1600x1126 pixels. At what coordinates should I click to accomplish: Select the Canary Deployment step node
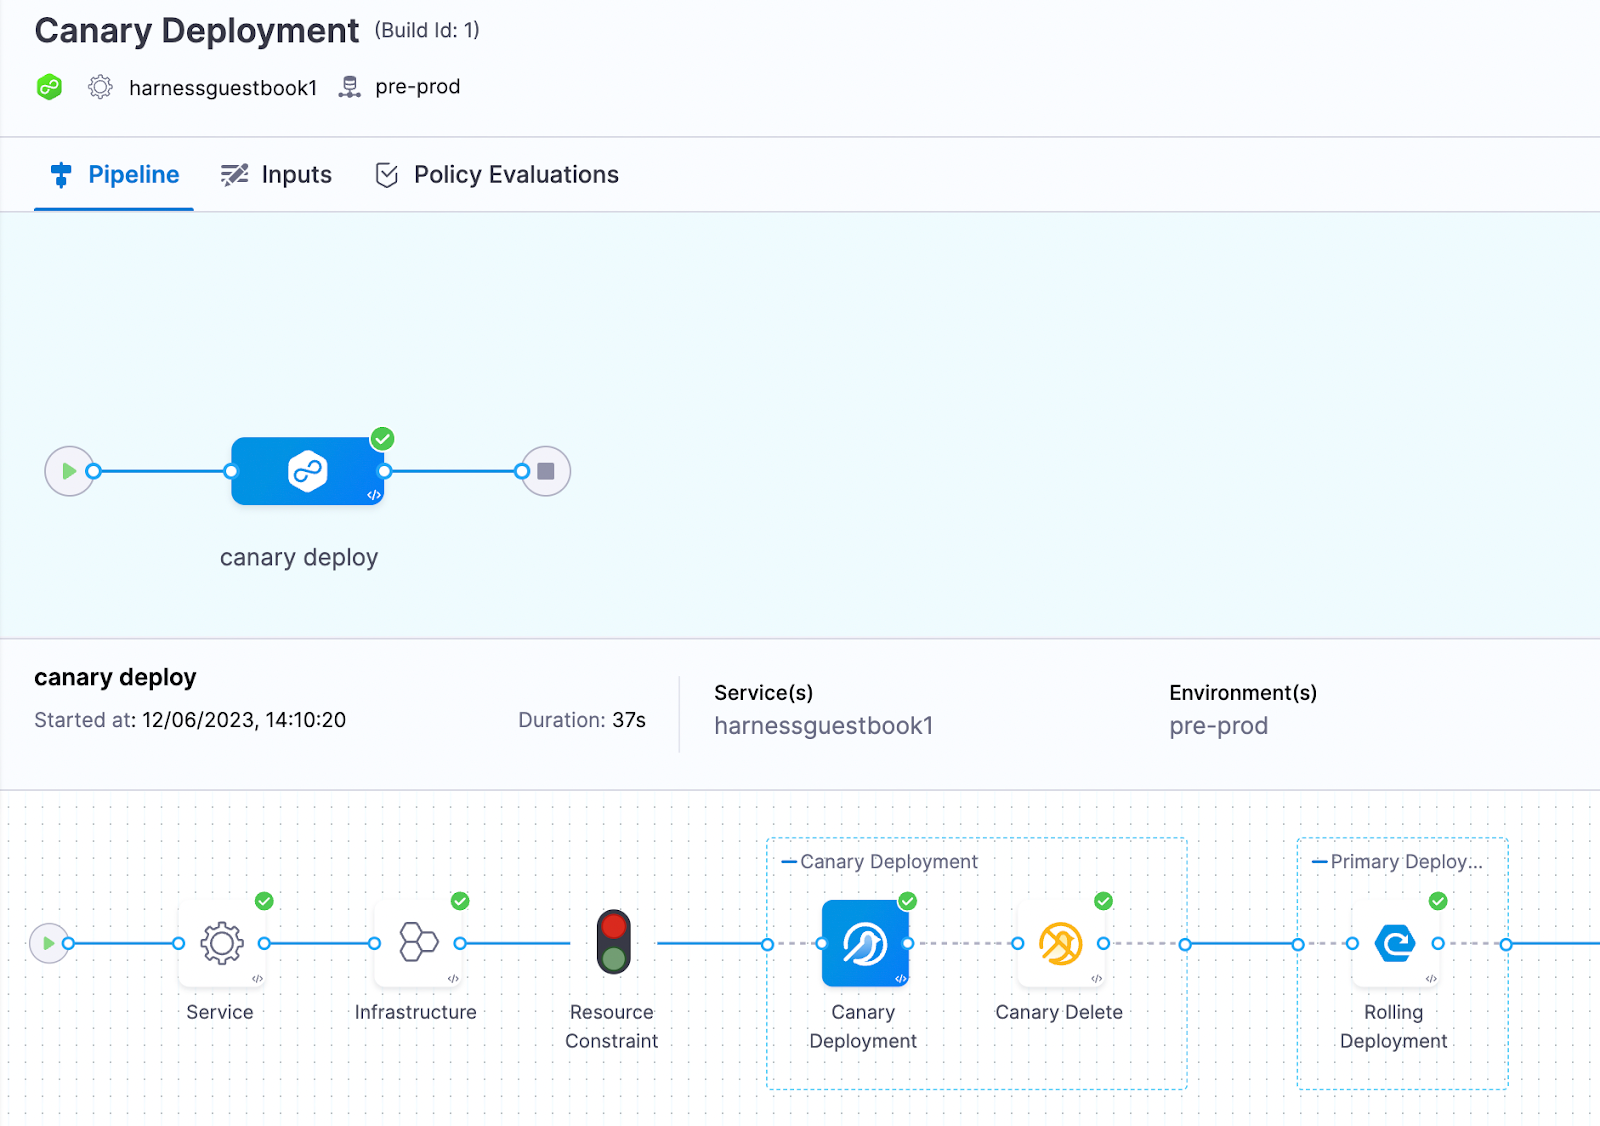(x=865, y=943)
